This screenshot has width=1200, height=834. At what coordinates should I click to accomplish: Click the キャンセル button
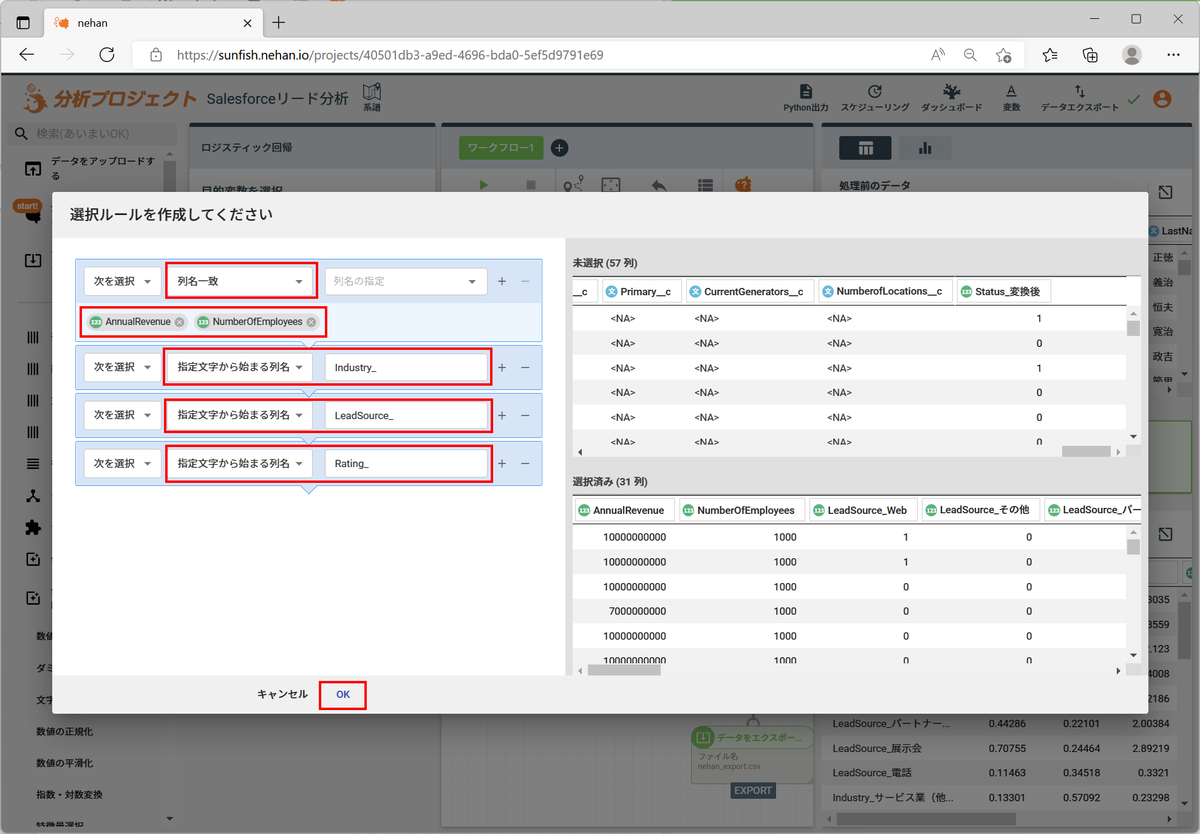click(282, 694)
